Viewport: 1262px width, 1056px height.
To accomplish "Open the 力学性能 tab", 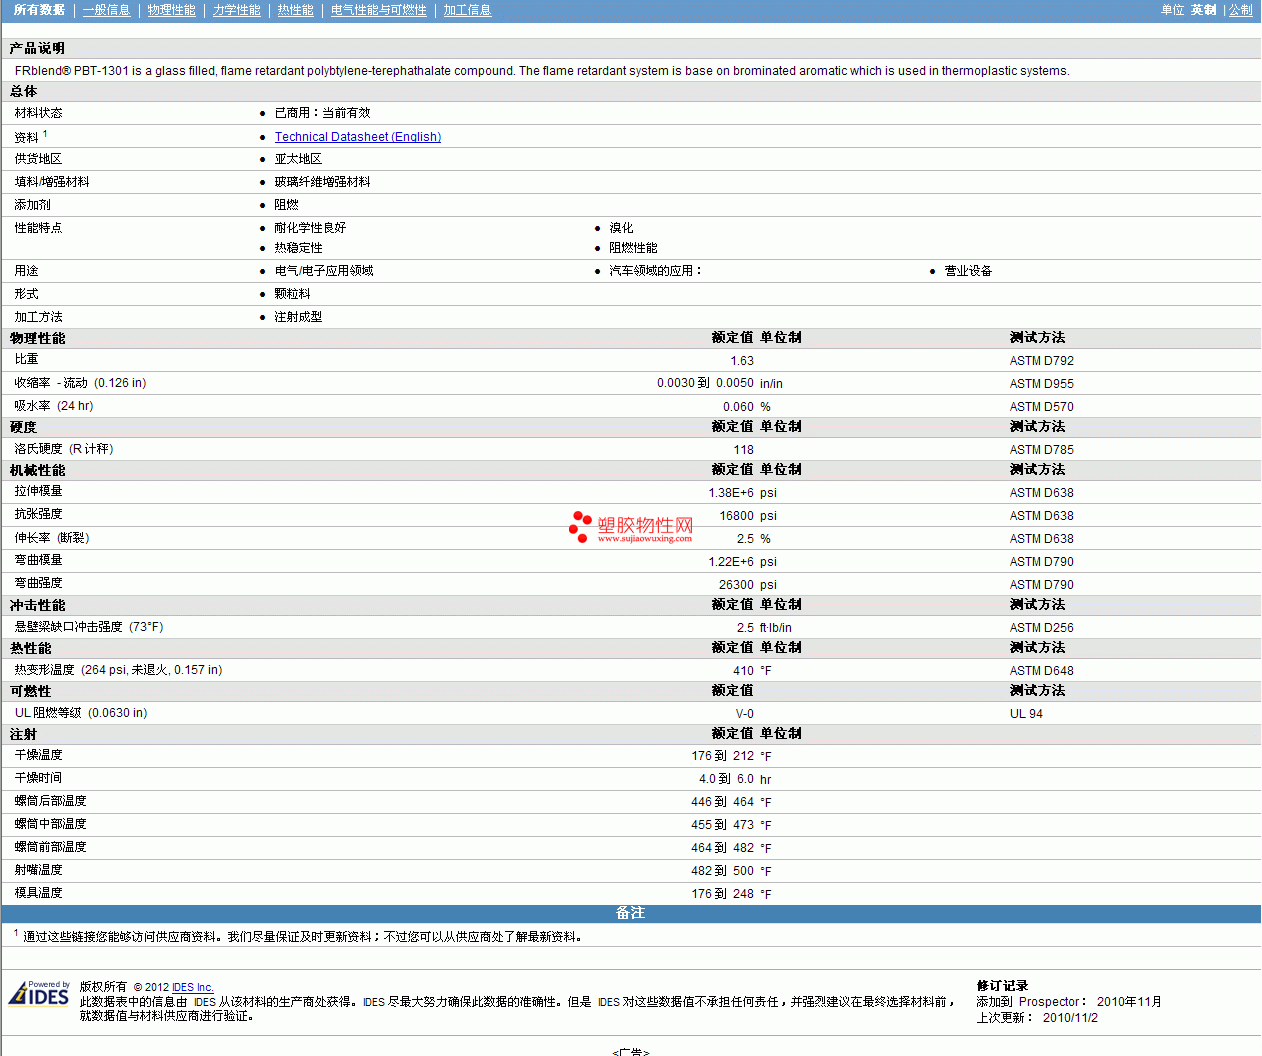I will coord(236,10).
